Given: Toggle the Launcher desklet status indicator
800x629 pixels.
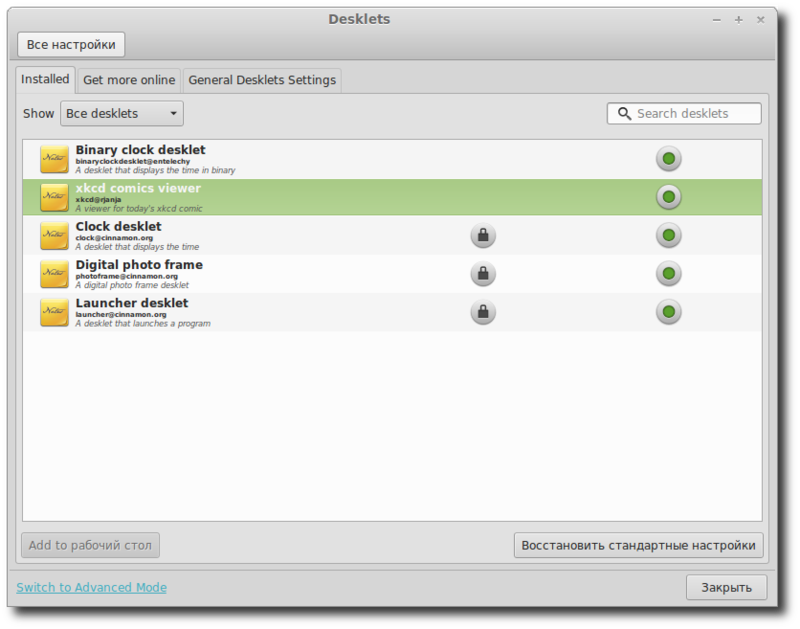Looking at the screenshot, I should pyautogui.click(x=668, y=312).
